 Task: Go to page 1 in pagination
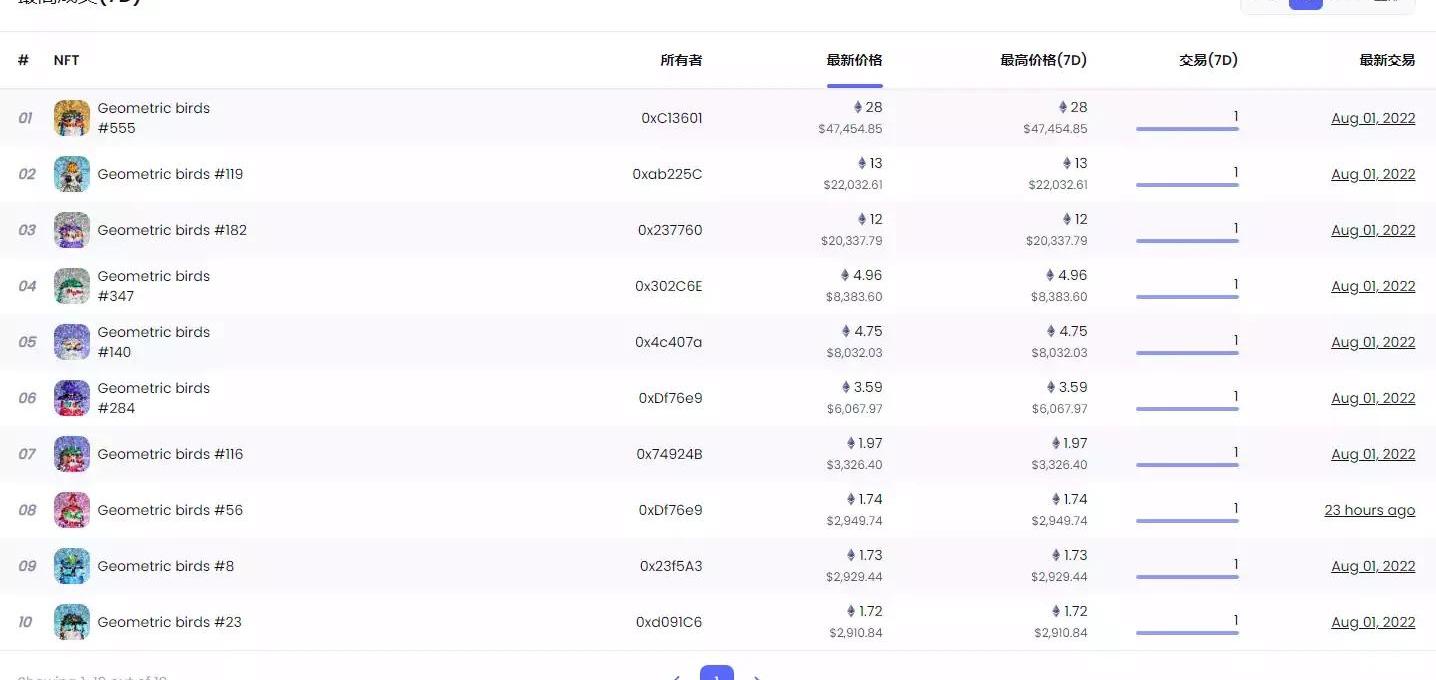click(716, 674)
